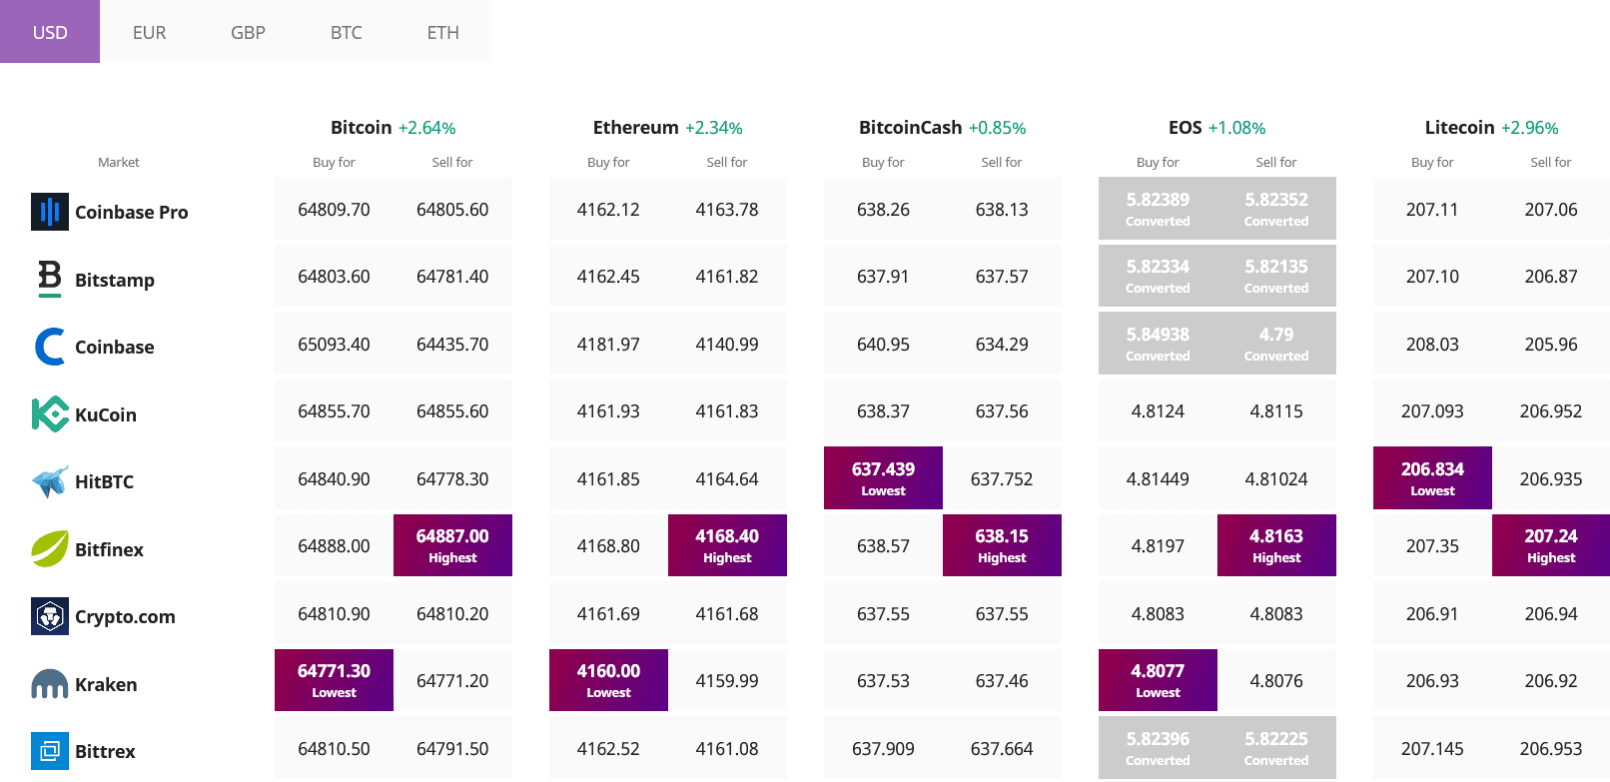Click the Kraken logo icon
Screen dimensions: 1610x782
coord(50,684)
